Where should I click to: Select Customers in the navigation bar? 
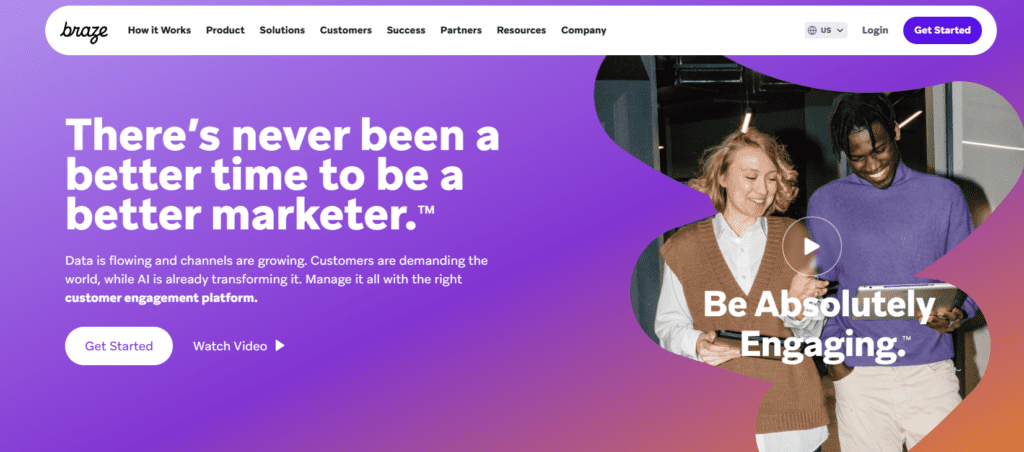346,30
